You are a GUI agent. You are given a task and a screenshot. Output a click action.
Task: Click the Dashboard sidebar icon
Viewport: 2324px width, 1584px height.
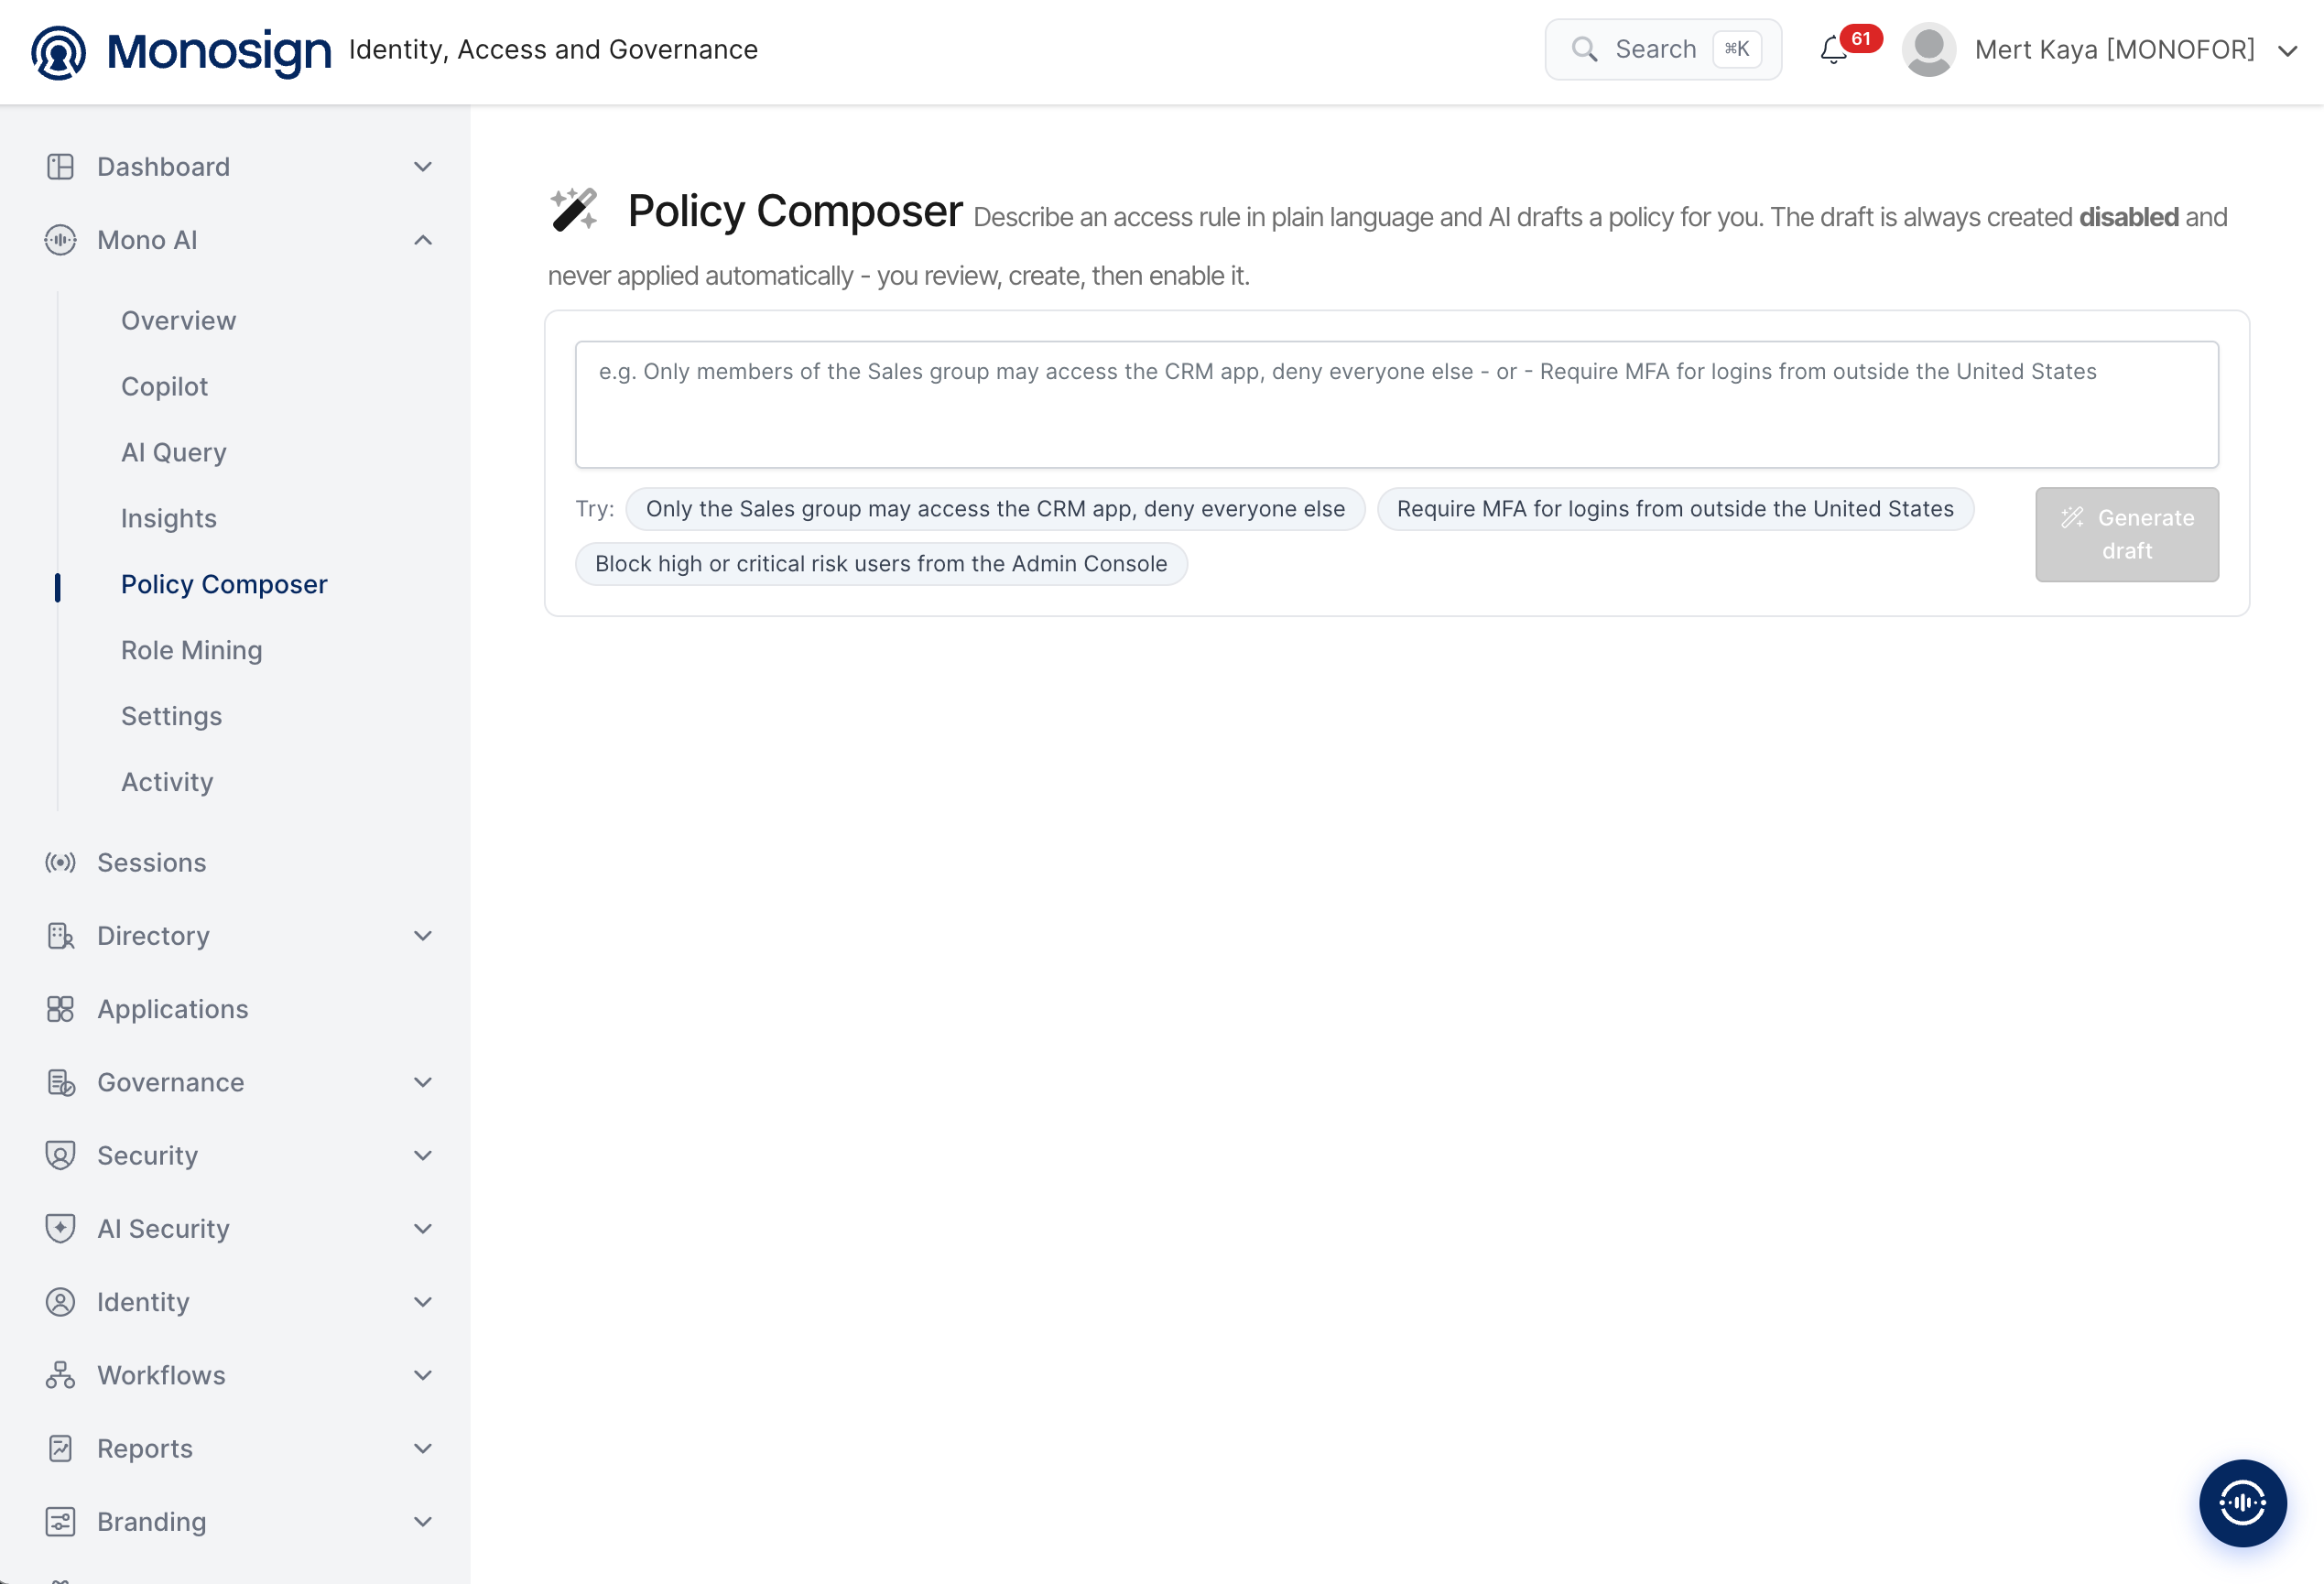click(60, 166)
